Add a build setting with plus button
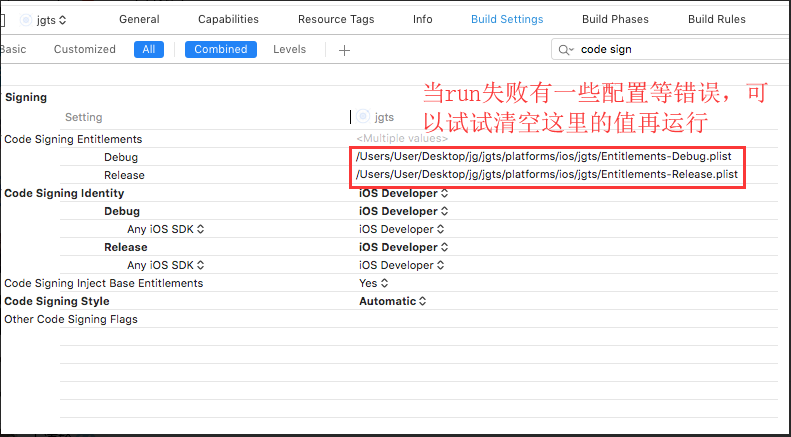This screenshot has height=437, width=791. 344,50
